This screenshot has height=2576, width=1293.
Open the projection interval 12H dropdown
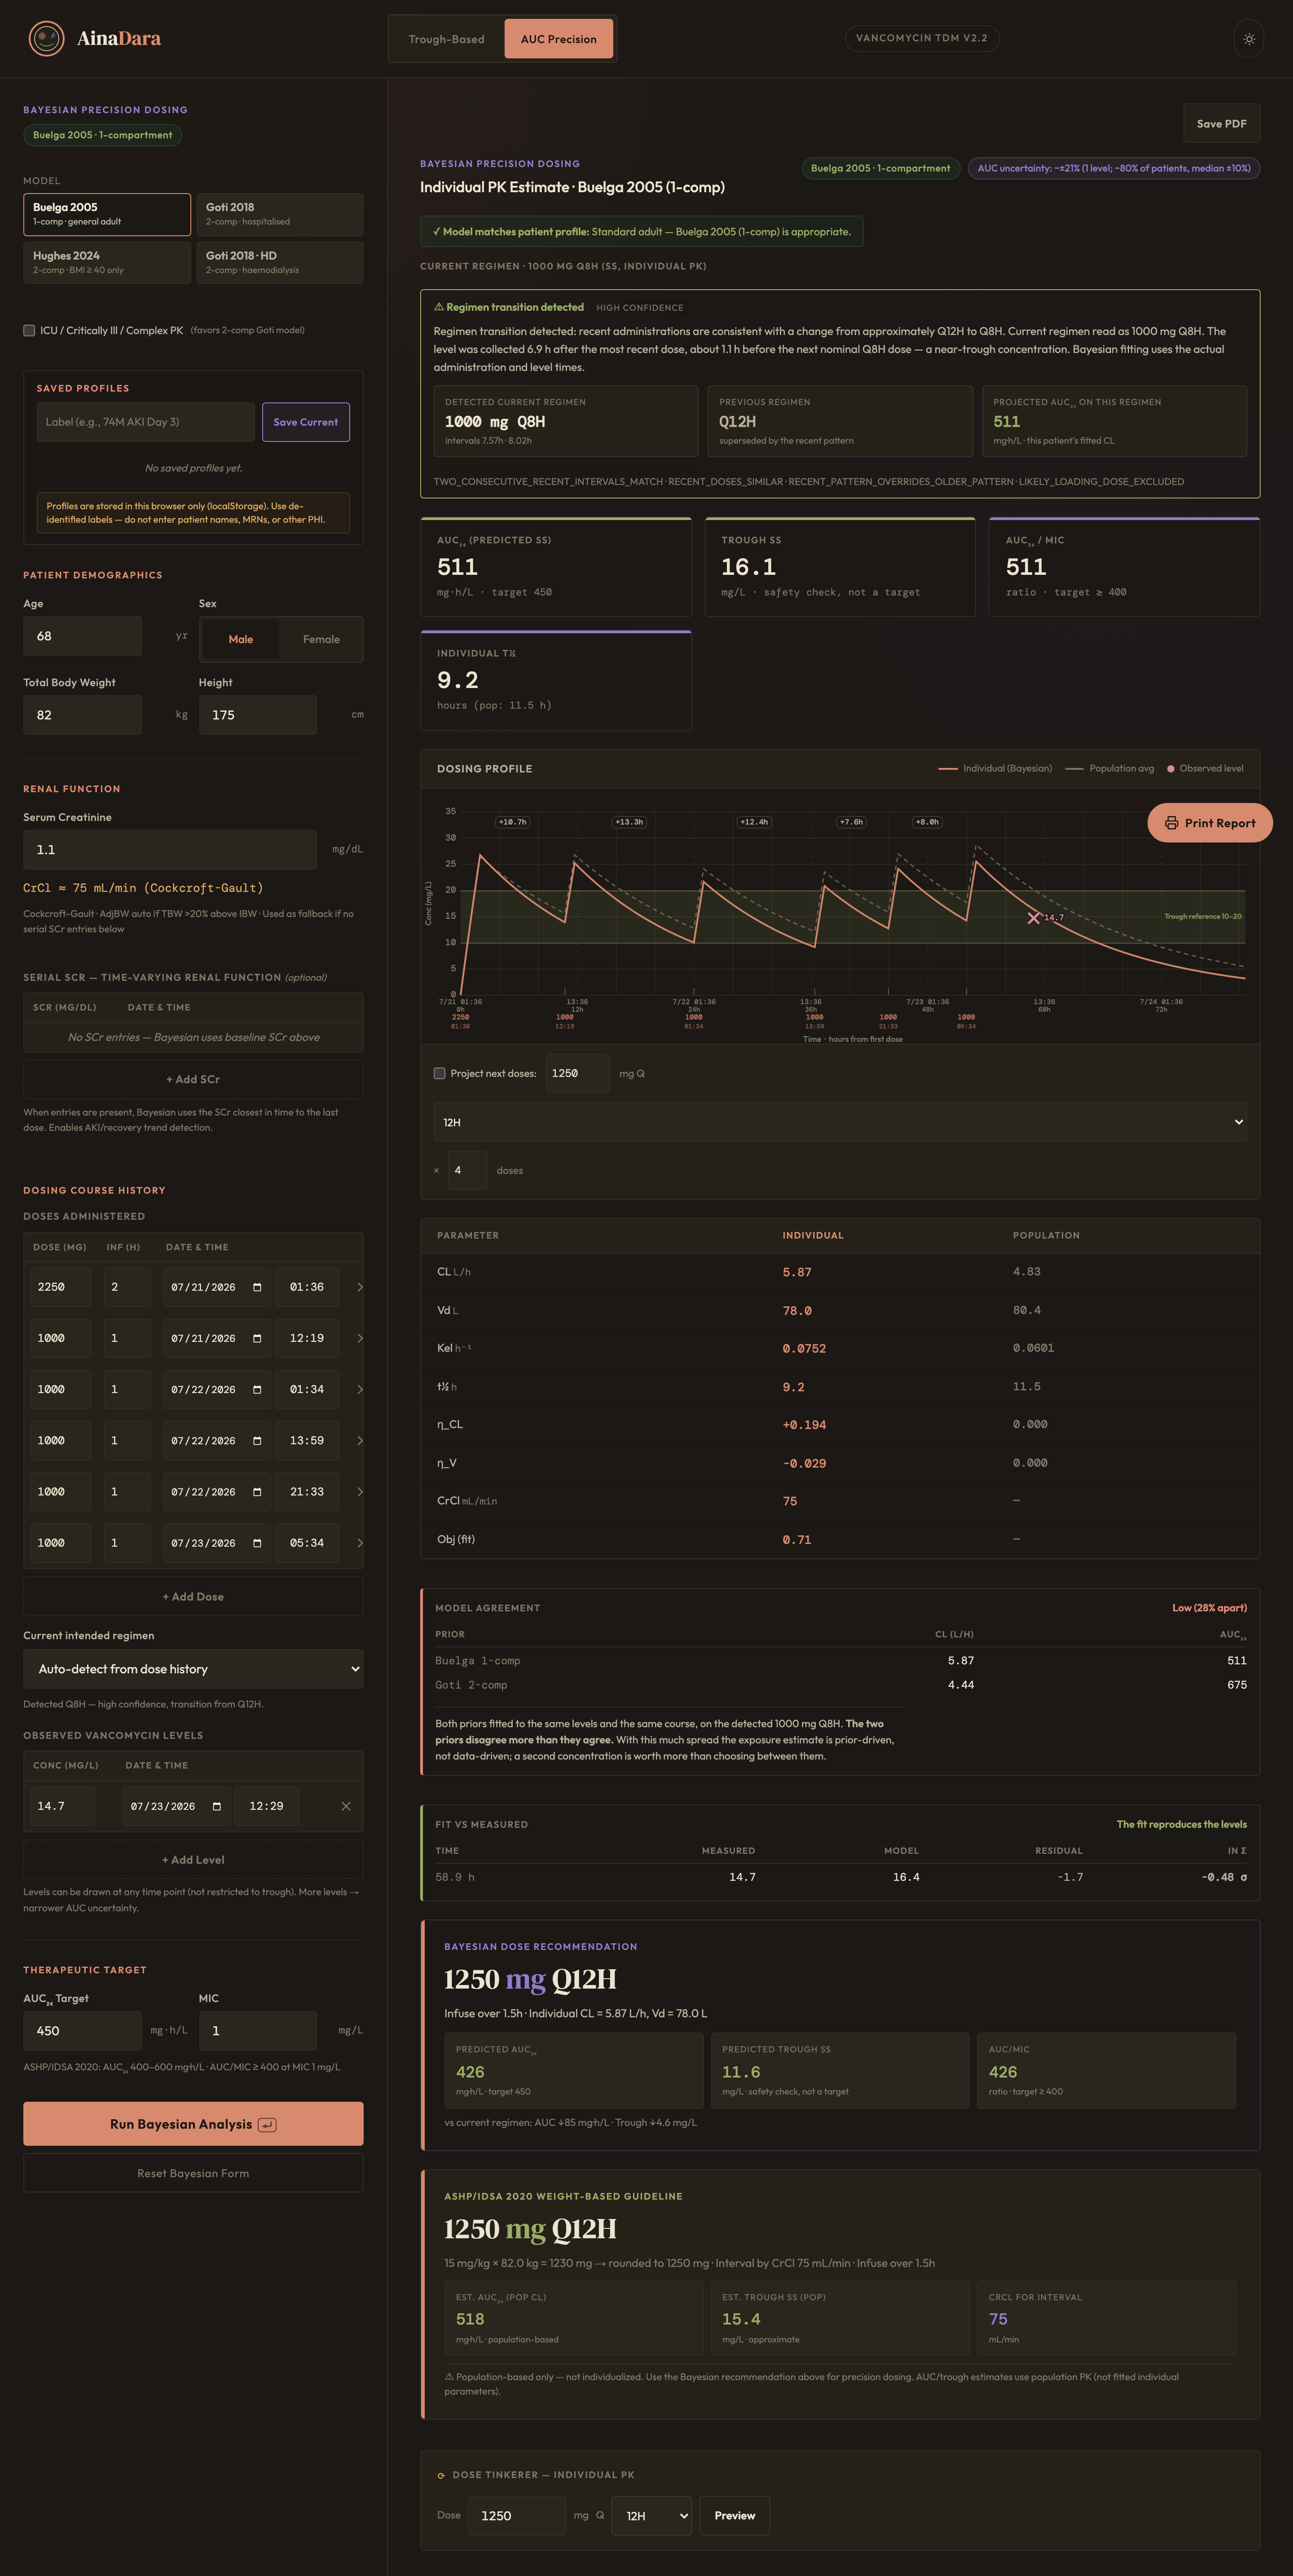(840, 1122)
